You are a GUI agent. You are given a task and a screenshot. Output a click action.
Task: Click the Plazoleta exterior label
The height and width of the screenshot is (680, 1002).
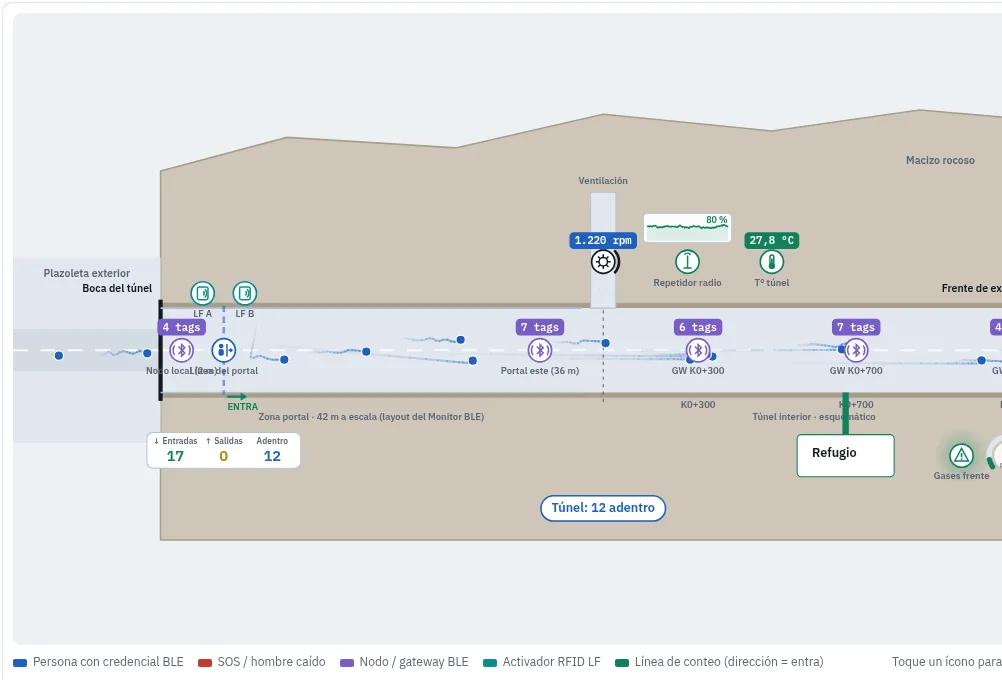click(x=87, y=273)
